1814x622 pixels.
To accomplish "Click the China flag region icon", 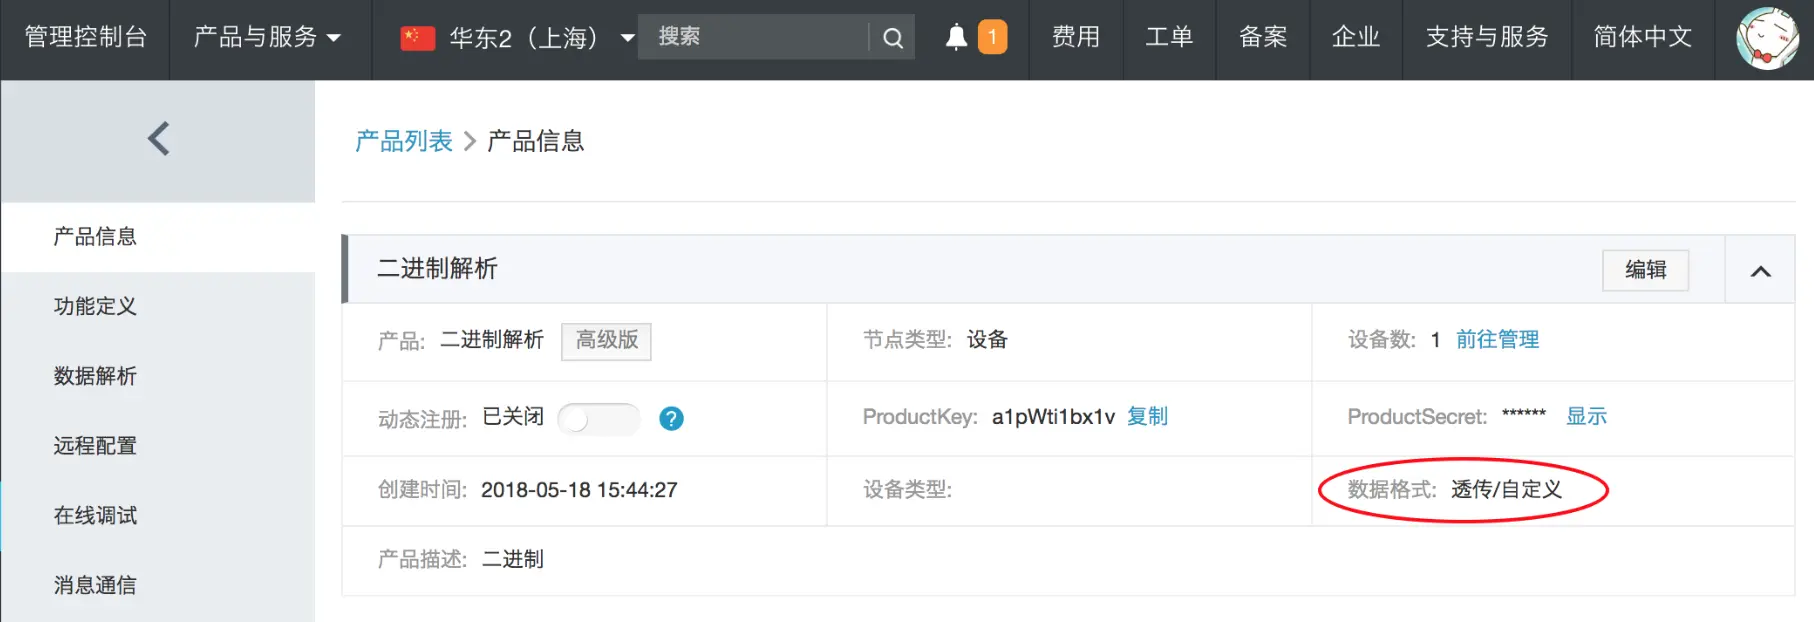I will click(417, 38).
